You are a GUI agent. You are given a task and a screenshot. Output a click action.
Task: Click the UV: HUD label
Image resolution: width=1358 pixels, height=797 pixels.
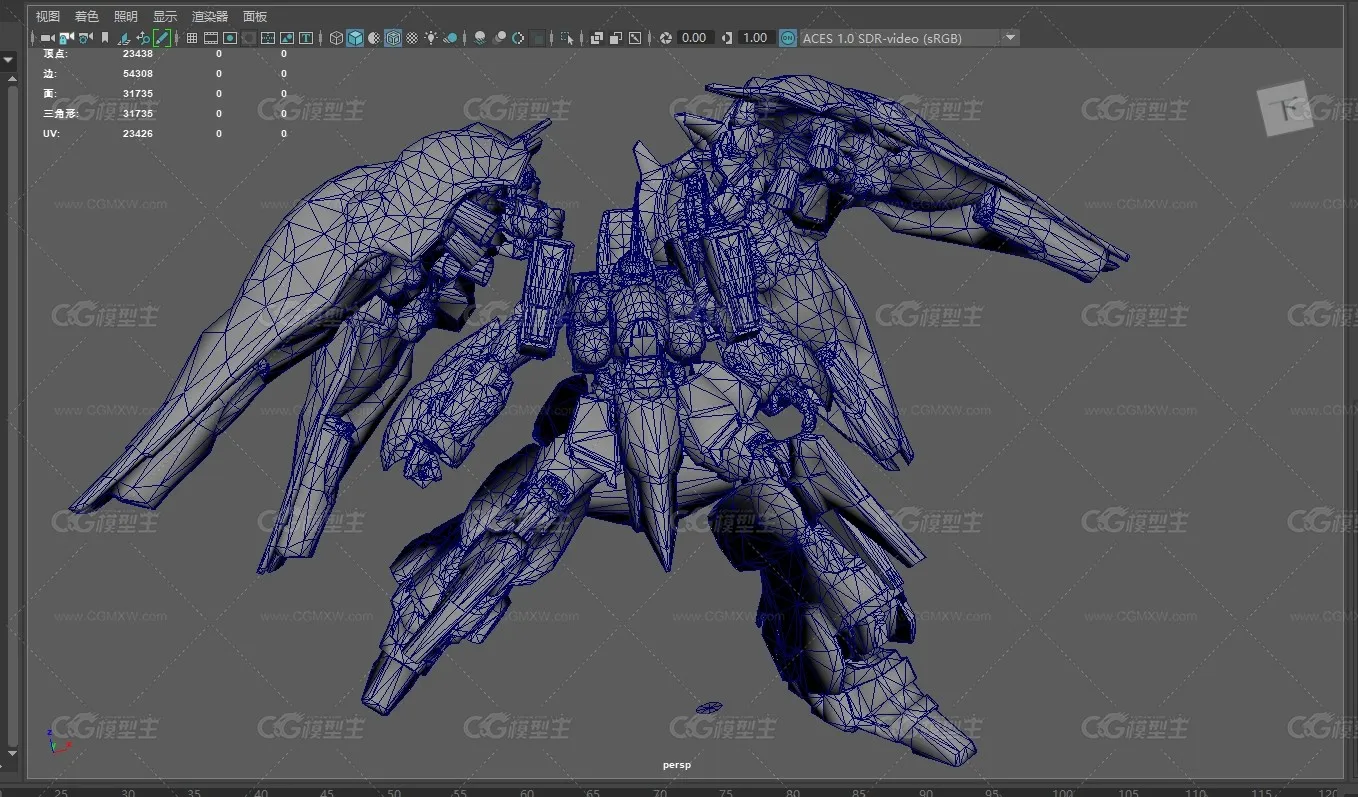click(x=51, y=133)
